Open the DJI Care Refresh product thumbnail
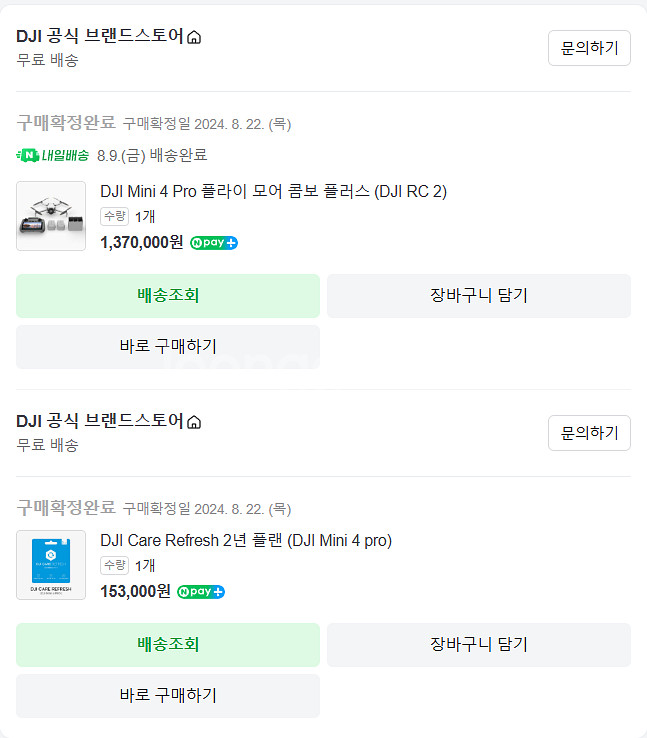The height and width of the screenshot is (738, 647). (51, 565)
